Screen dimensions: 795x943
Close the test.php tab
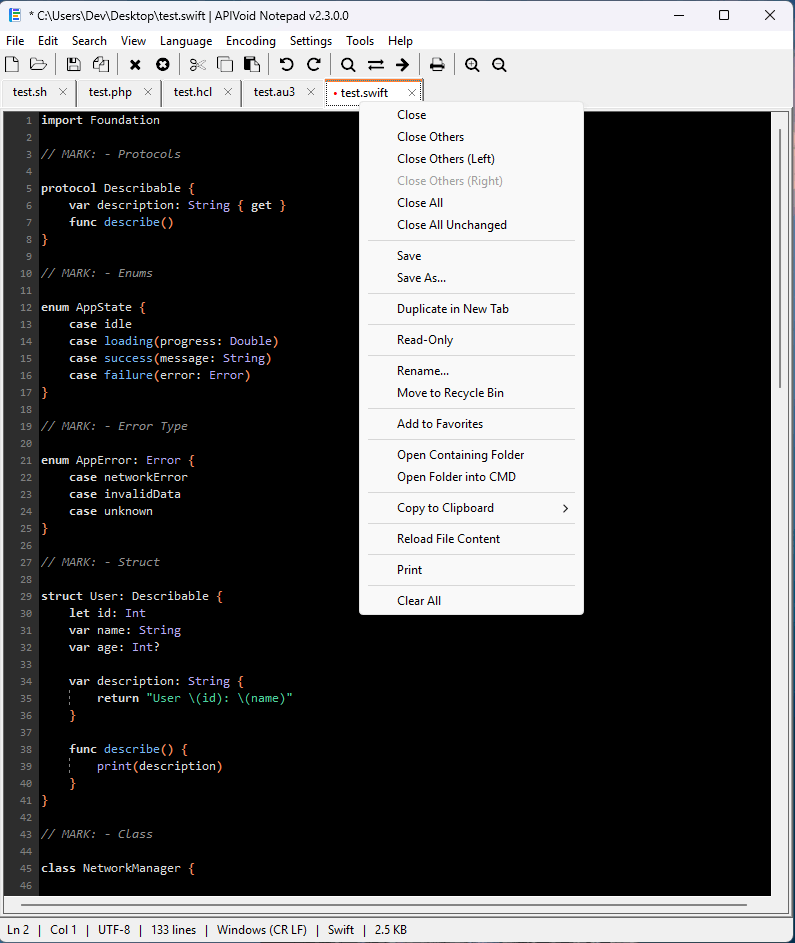point(148,92)
